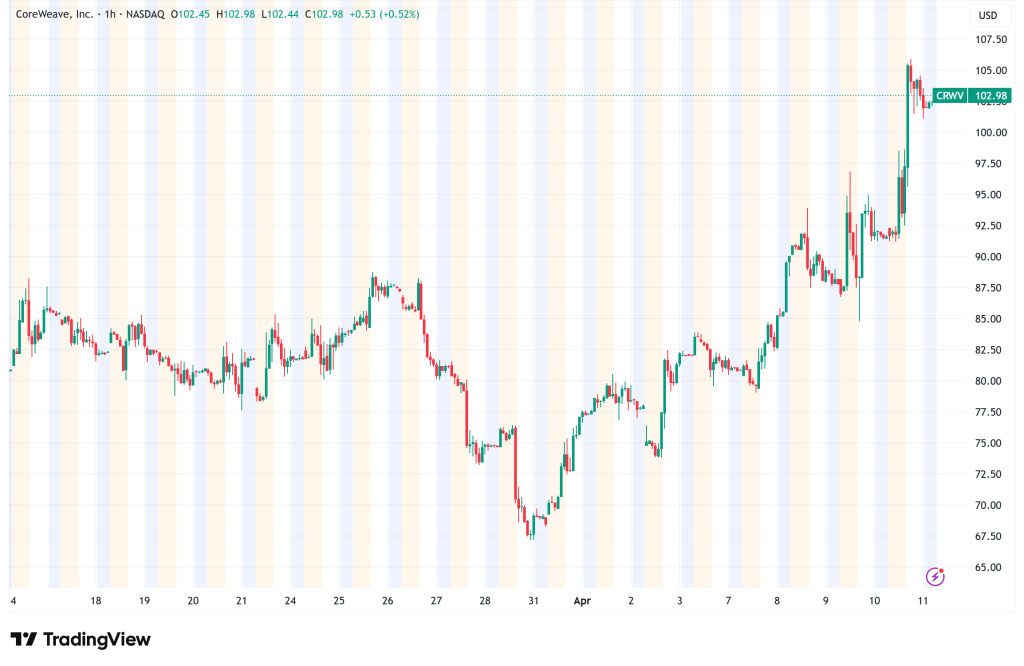The height and width of the screenshot is (666, 1024).
Task: Click the 65.00 level on the price axis
Action: (x=990, y=567)
